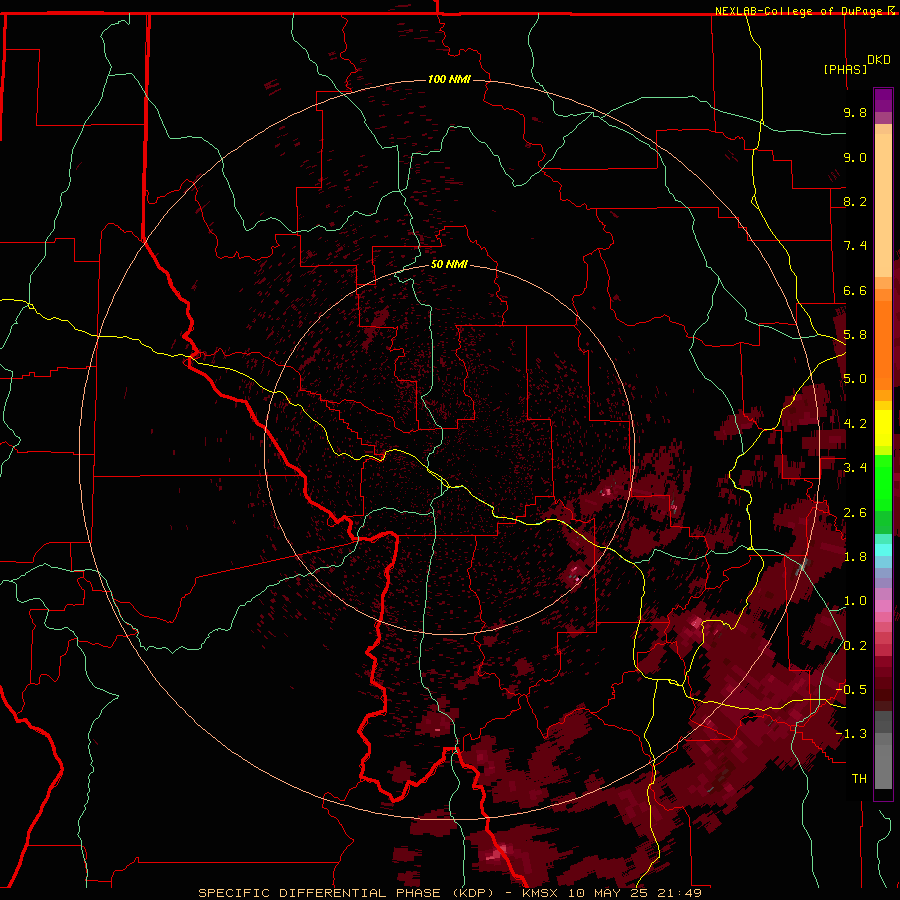
Task: Click the [PHAS] units label
Action: (845, 69)
